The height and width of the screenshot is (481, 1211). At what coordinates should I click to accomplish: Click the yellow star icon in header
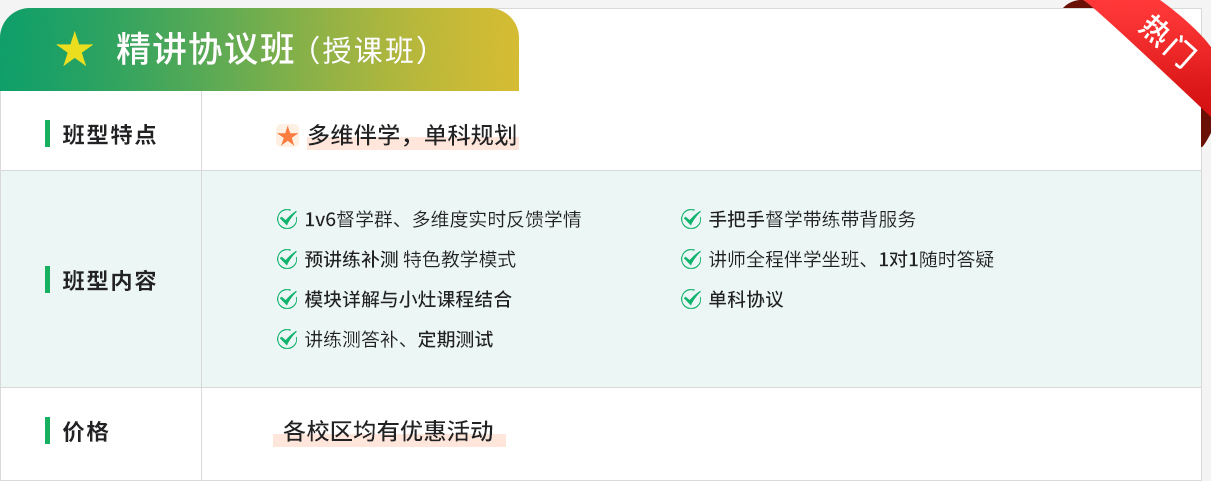pos(75,50)
